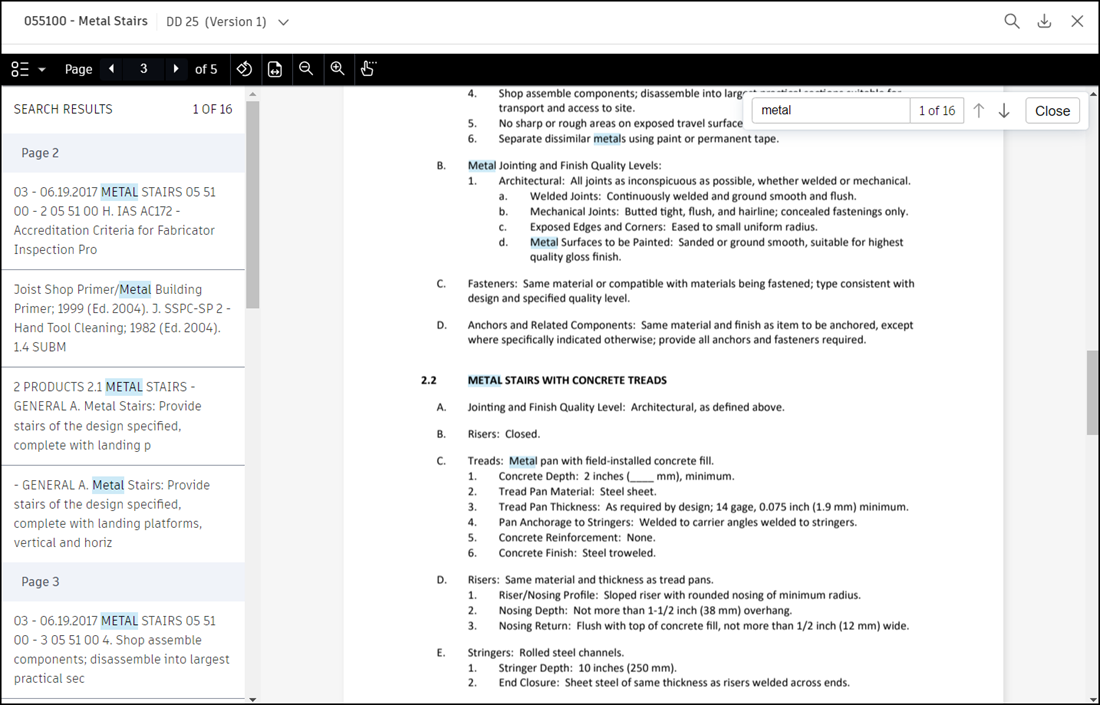The width and height of the screenshot is (1100, 705).
Task: Jump to the previous search match
Action: [x=979, y=111]
